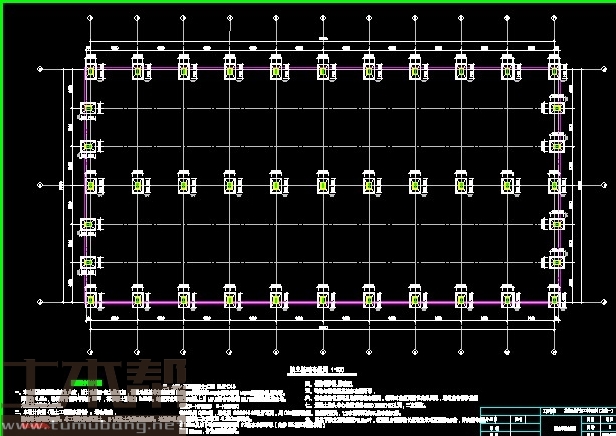Select the bottom-right corner column footing

[x=554, y=298]
